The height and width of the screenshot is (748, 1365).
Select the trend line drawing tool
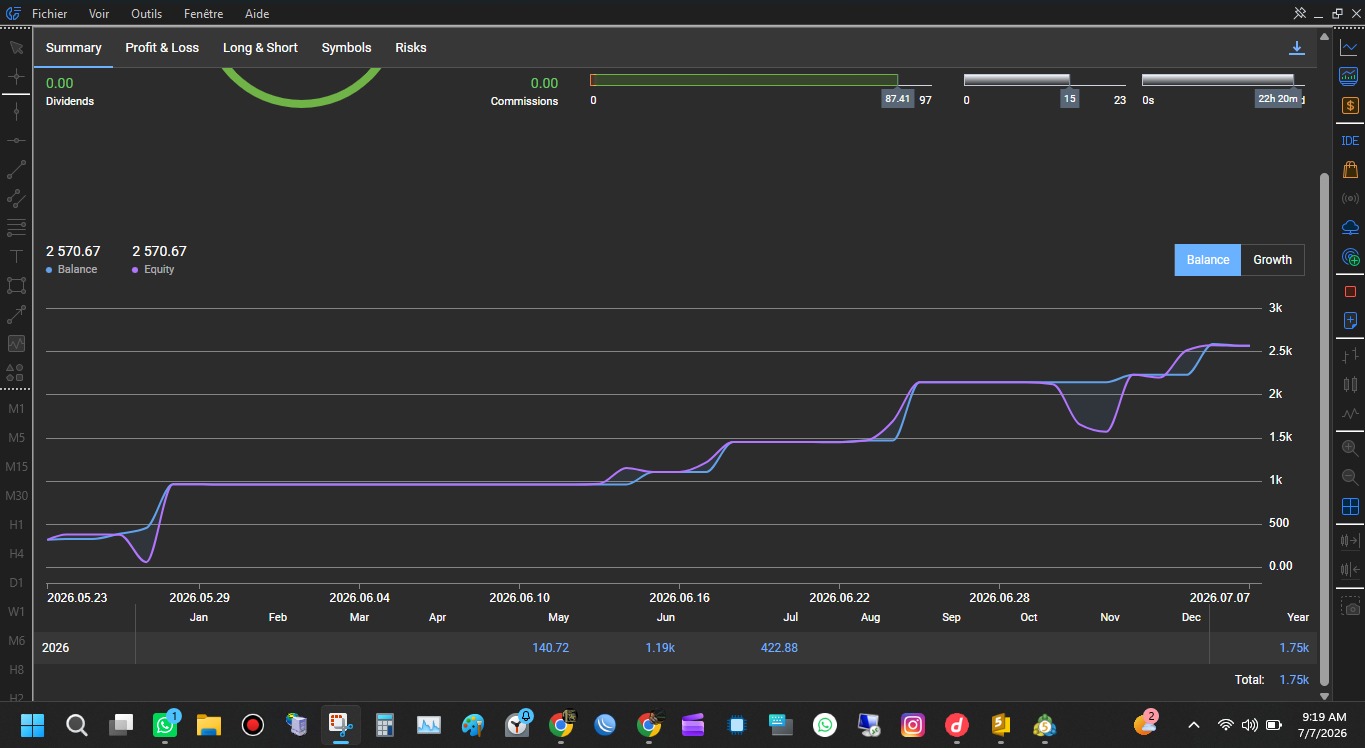pyautogui.click(x=16, y=169)
